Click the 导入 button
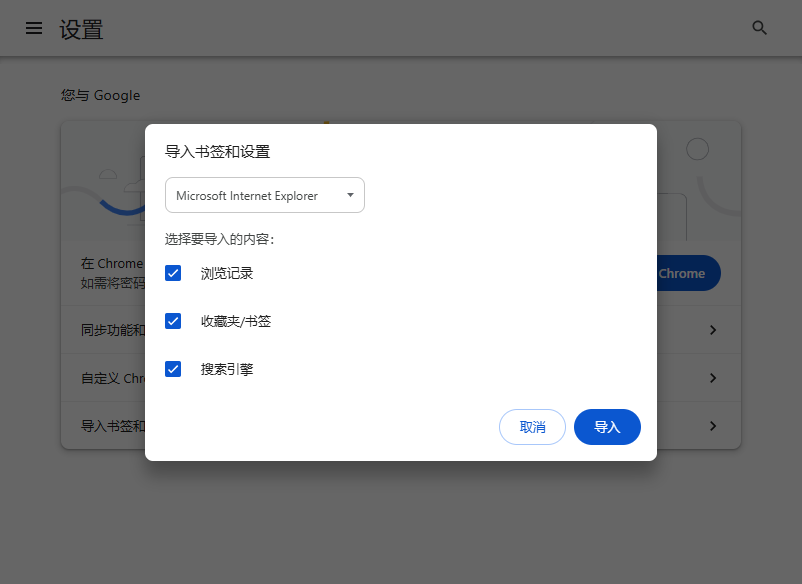Image resolution: width=802 pixels, height=584 pixels. 607,427
